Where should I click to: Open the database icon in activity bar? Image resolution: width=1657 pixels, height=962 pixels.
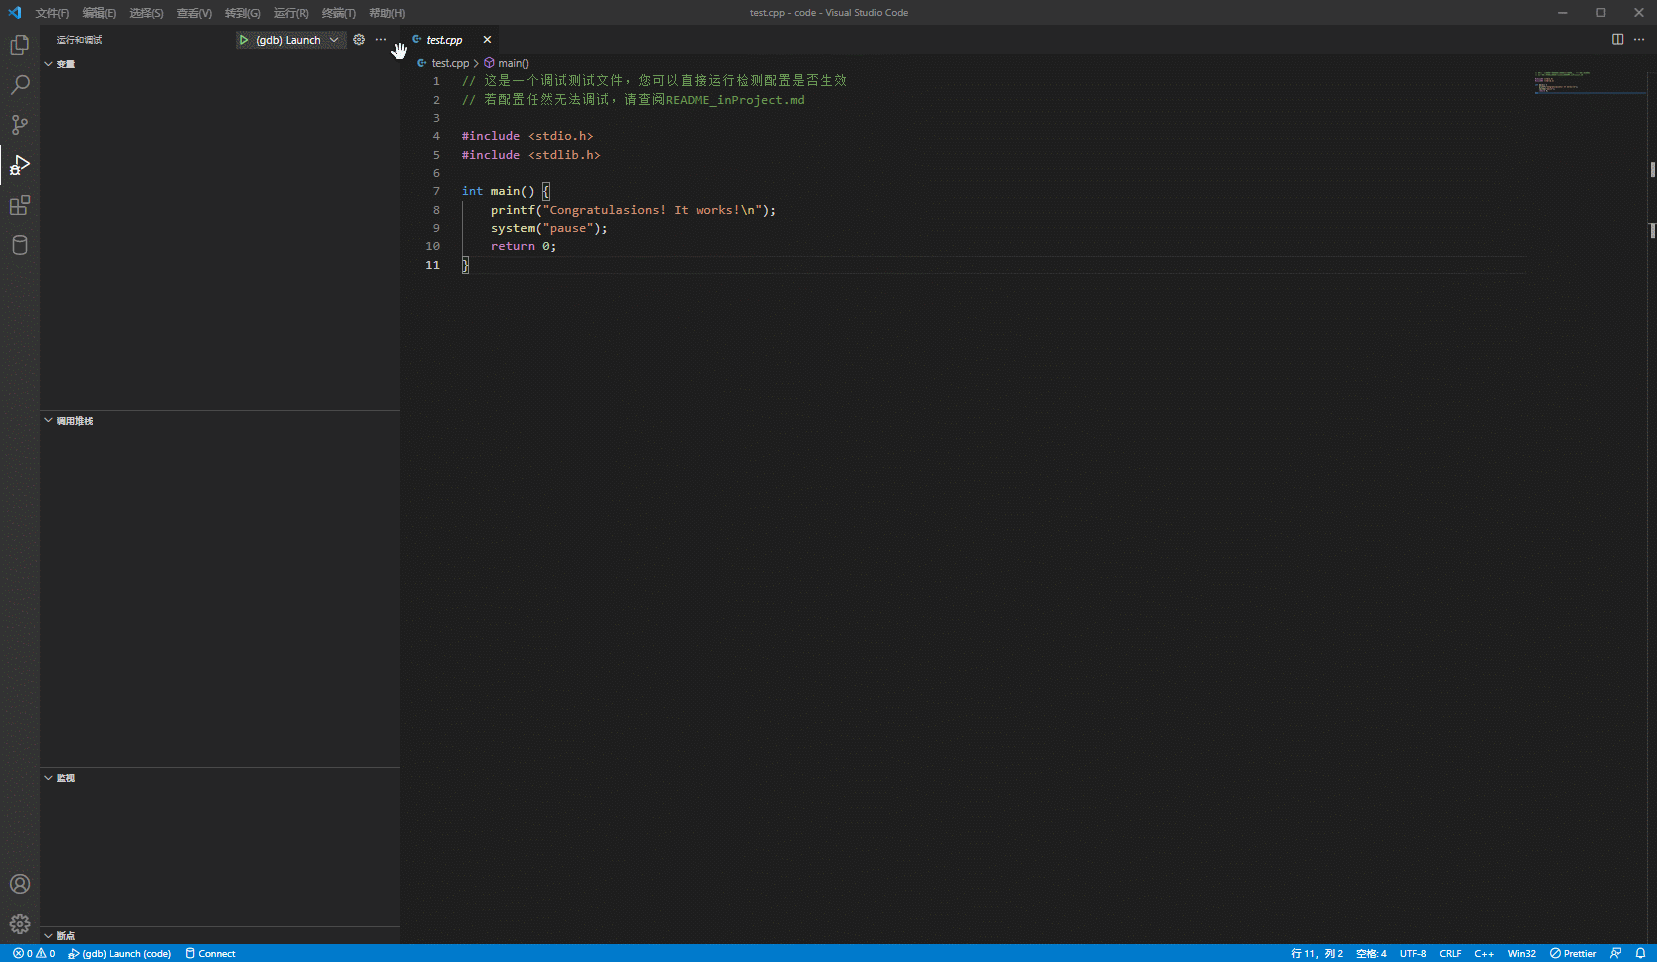pos(19,245)
